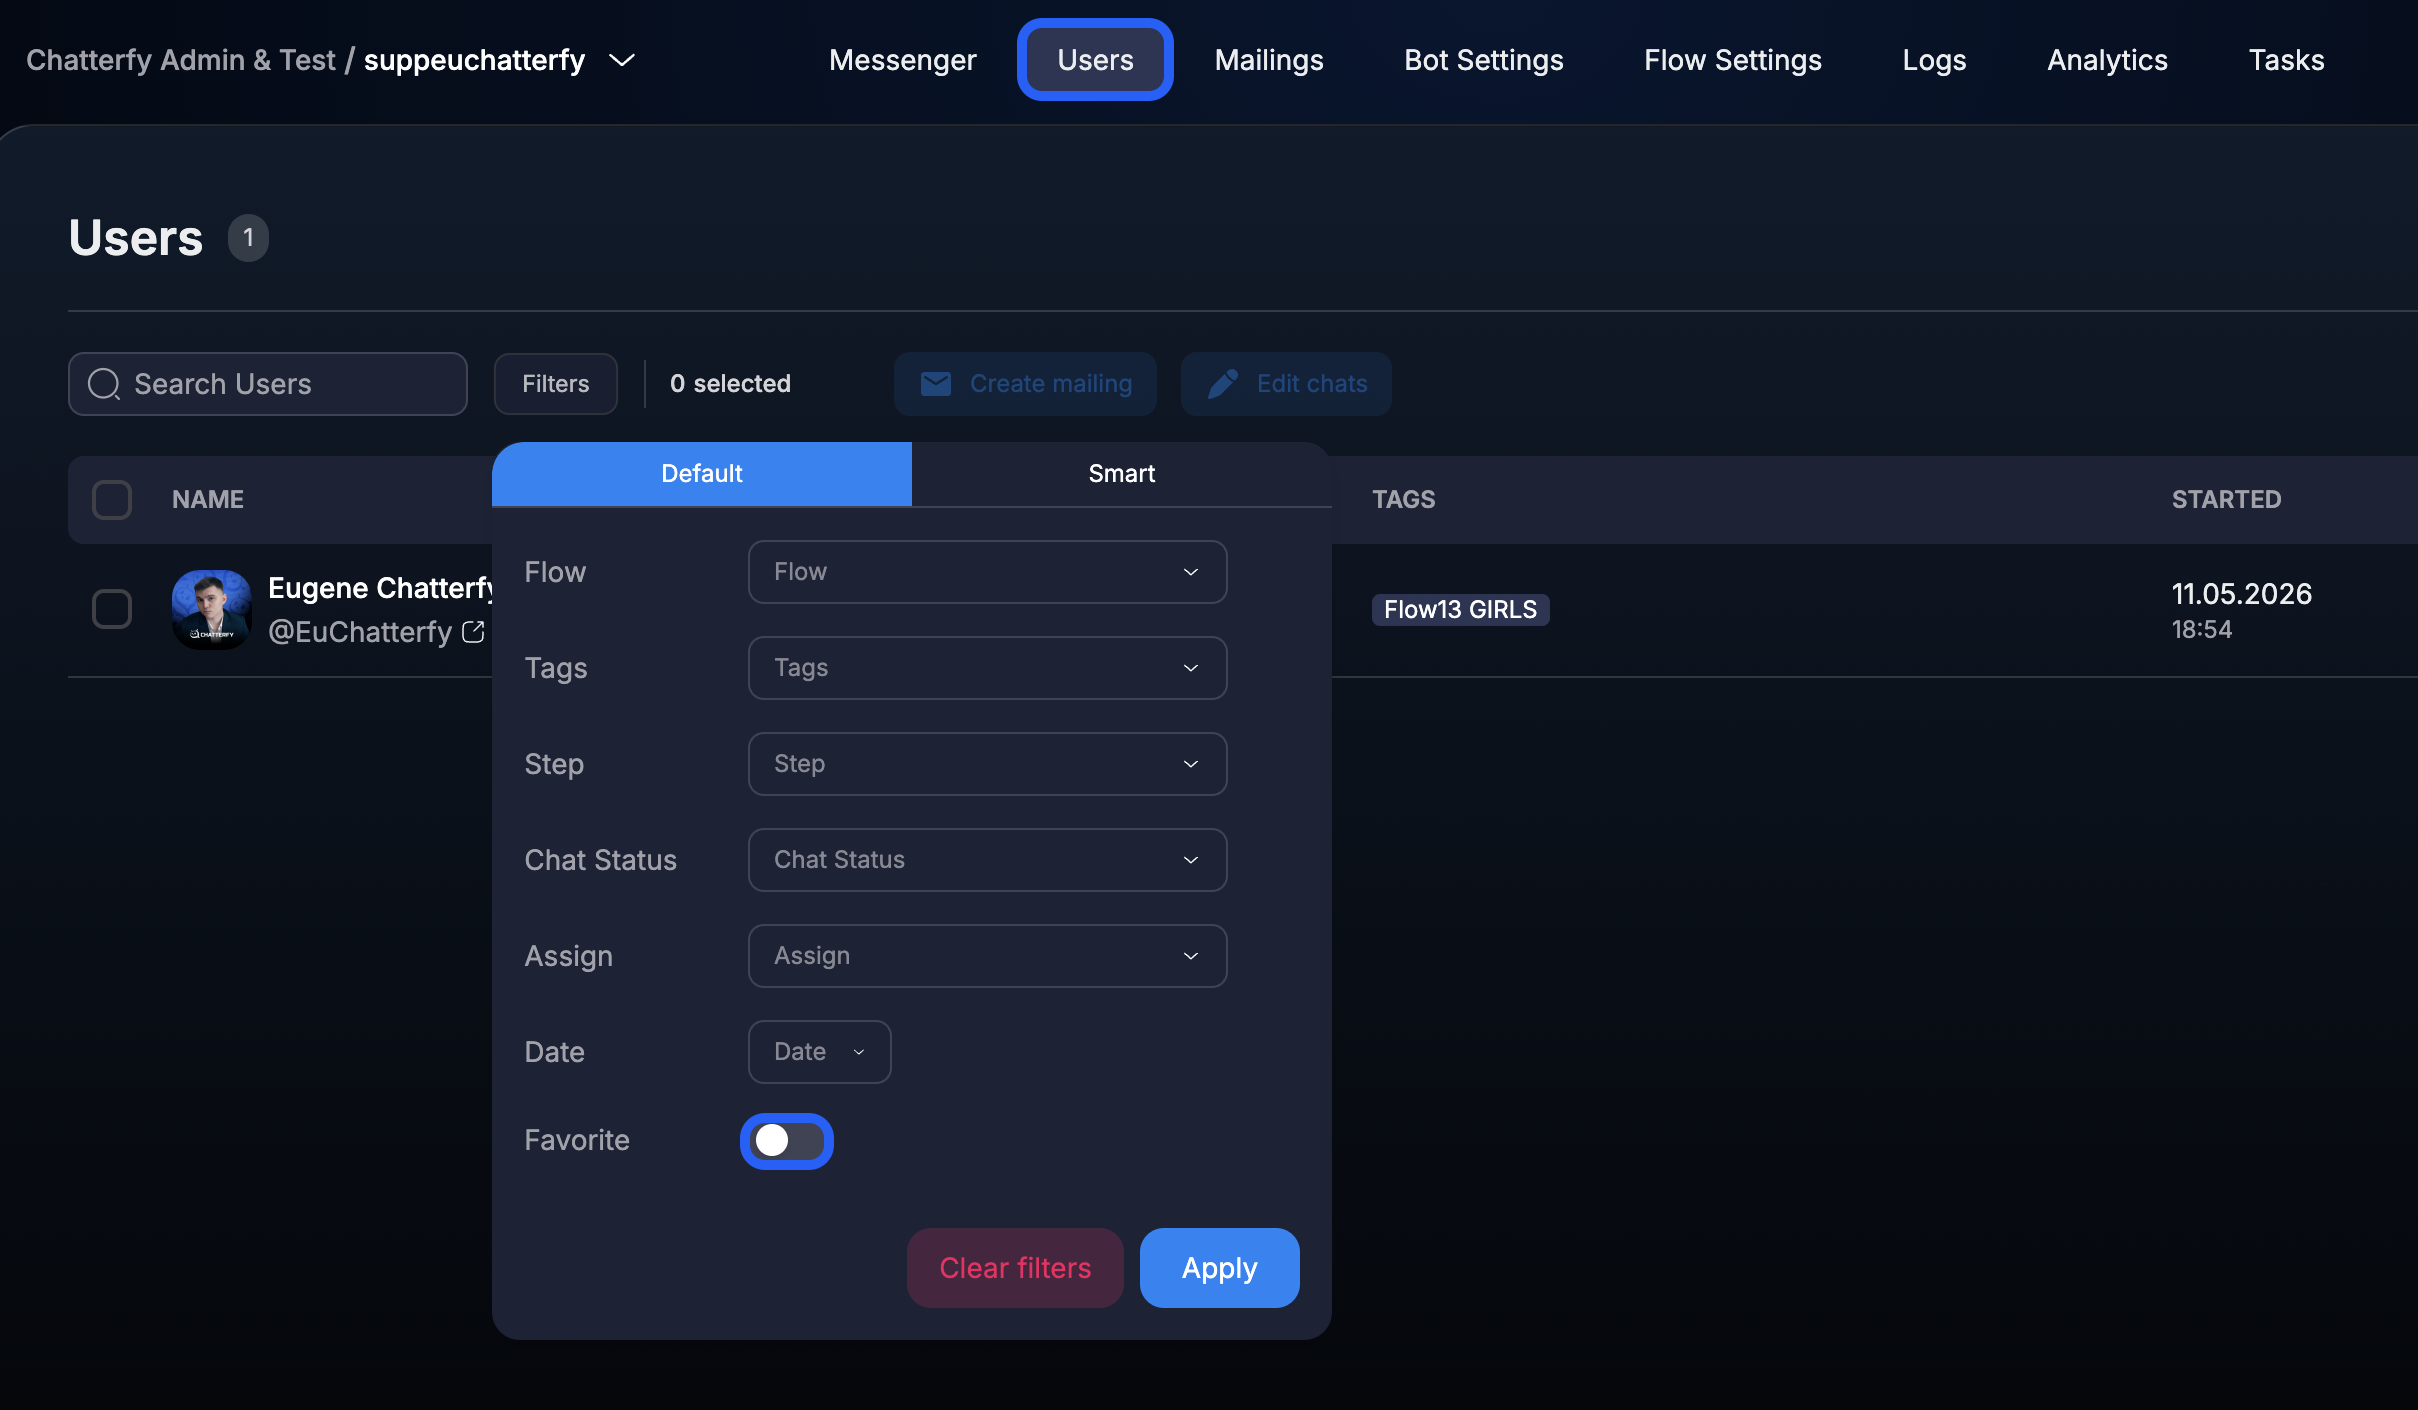Toggle the Favorite switch

pyautogui.click(x=787, y=1140)
